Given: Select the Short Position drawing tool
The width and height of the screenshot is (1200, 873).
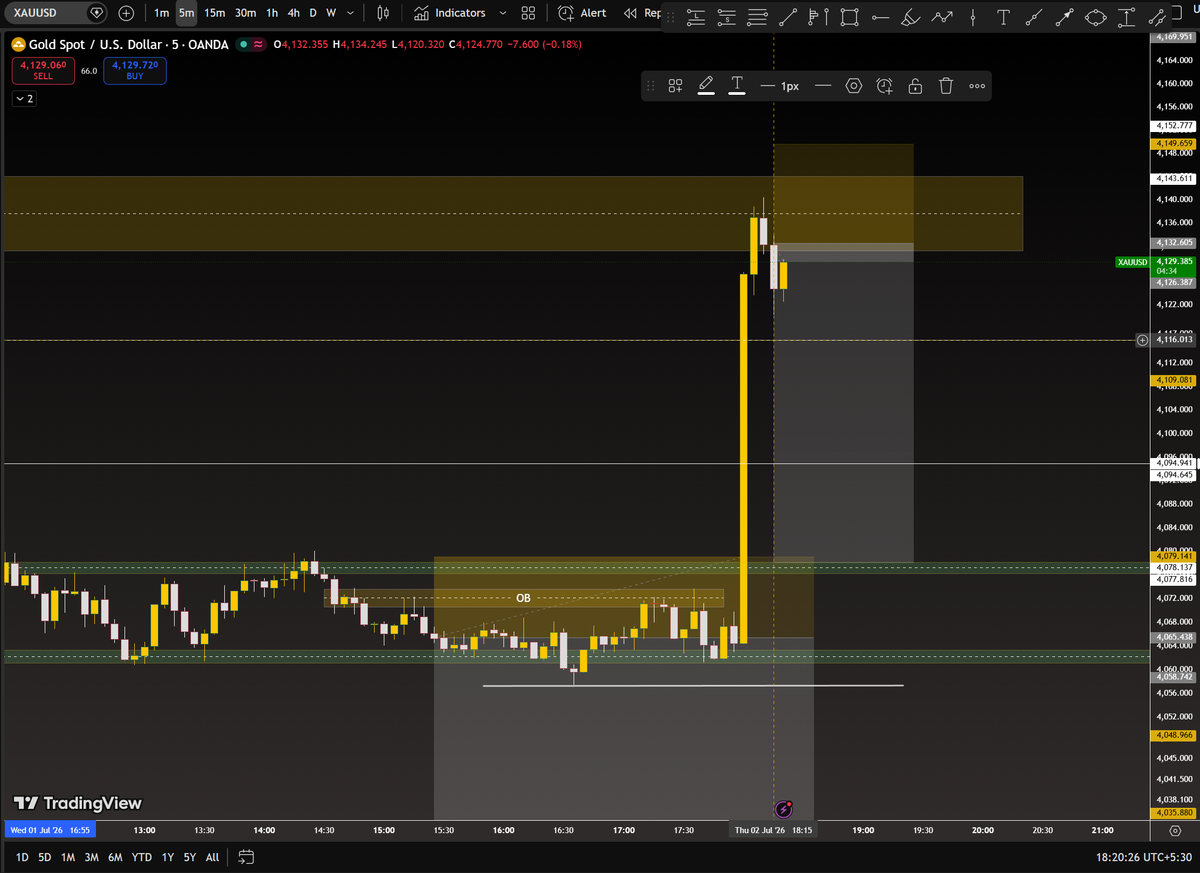Looking at the screenshot, I should 727,17.
